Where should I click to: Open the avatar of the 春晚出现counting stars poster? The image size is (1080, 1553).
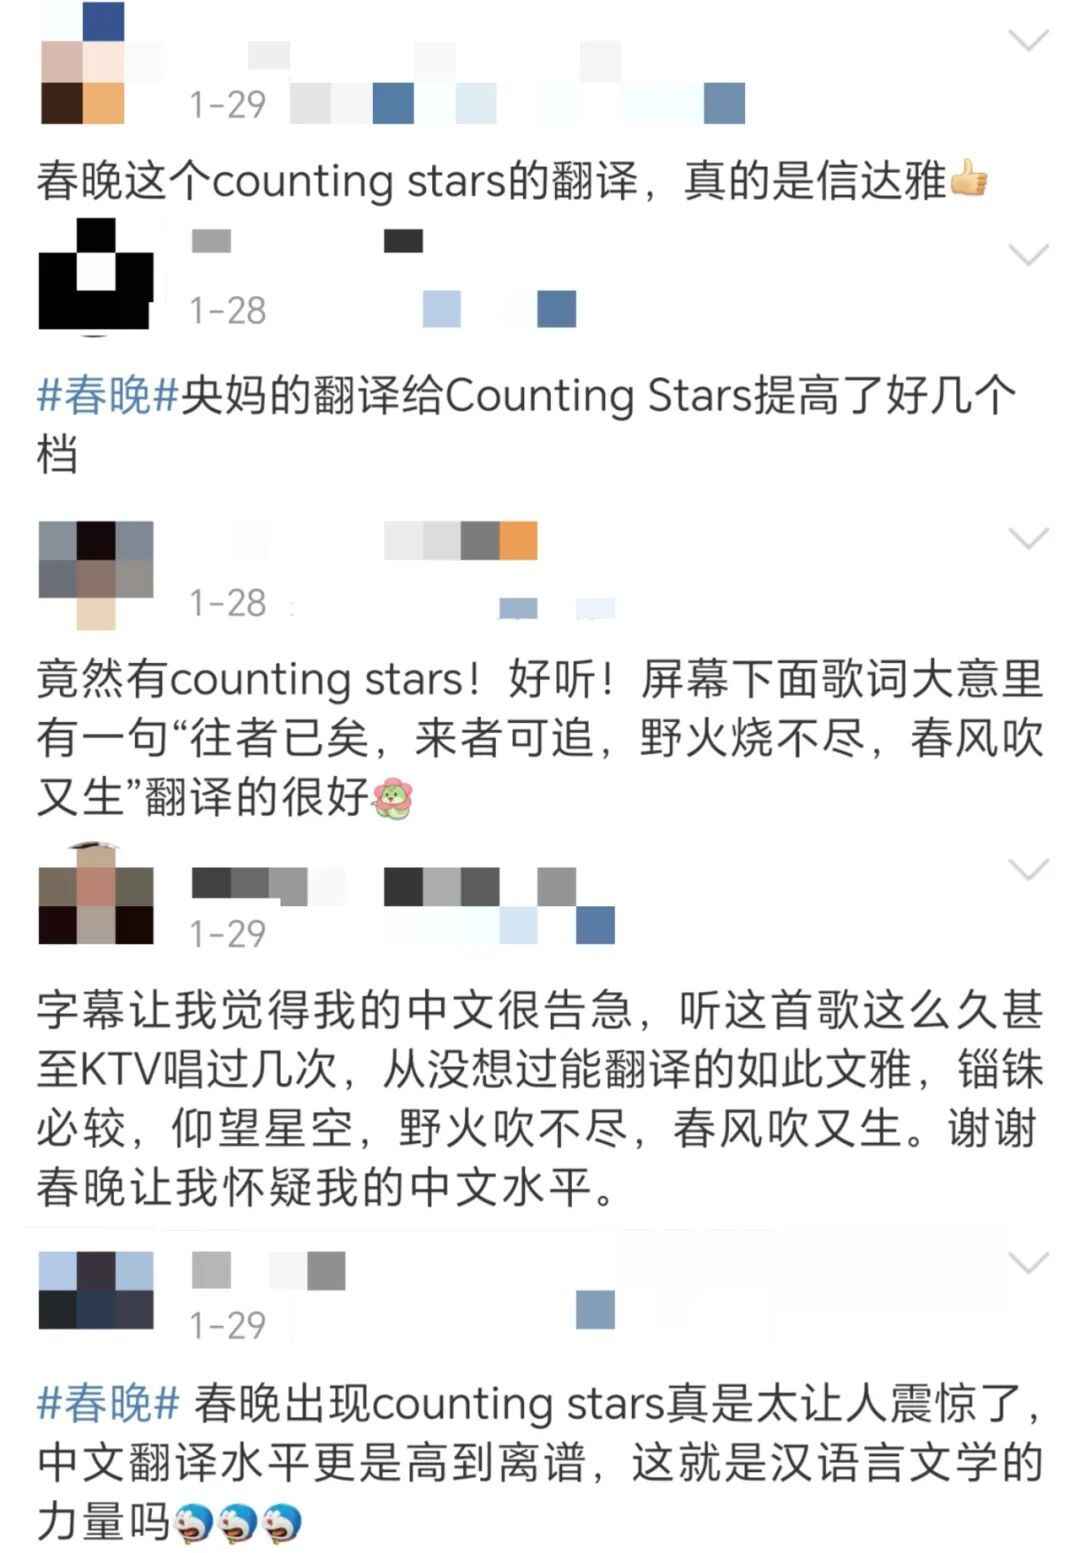point(96,1290)
